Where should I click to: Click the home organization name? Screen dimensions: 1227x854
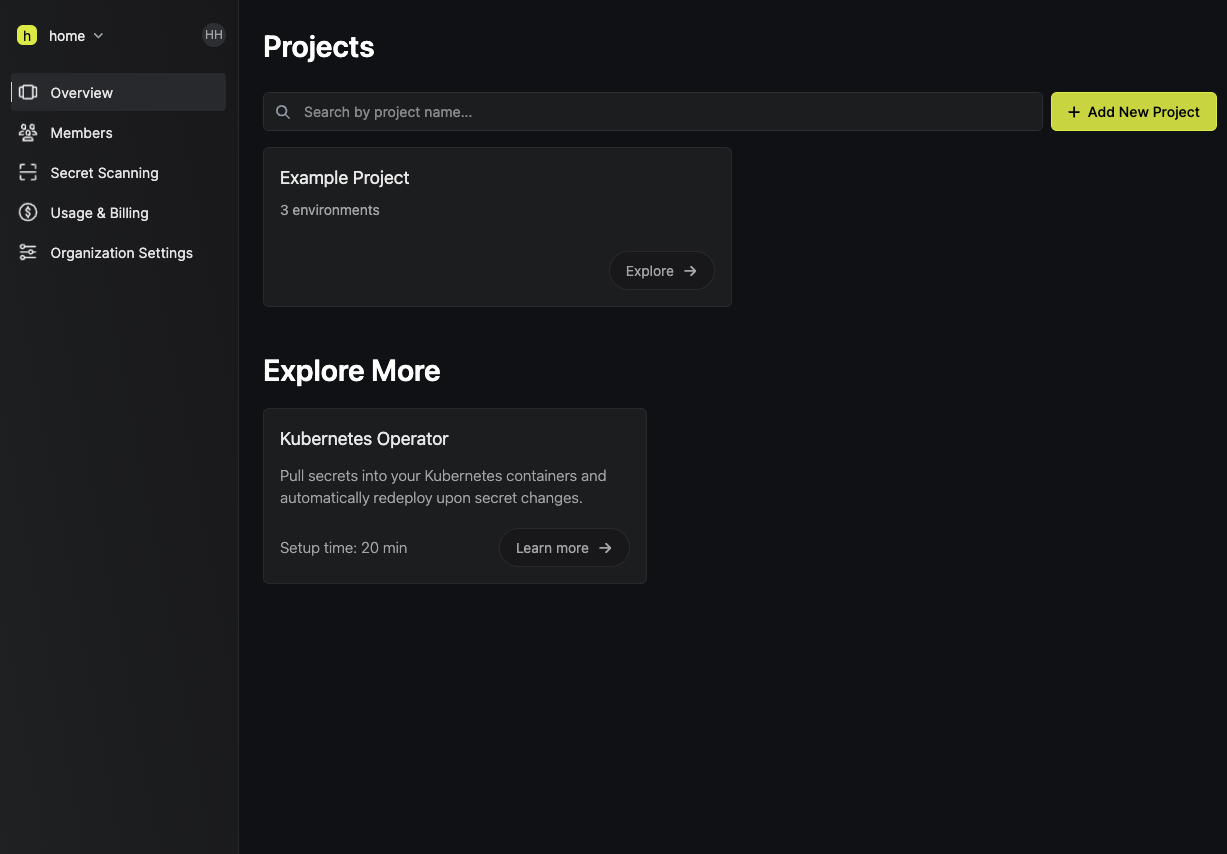pyautogui.click(x=67, y=36)
